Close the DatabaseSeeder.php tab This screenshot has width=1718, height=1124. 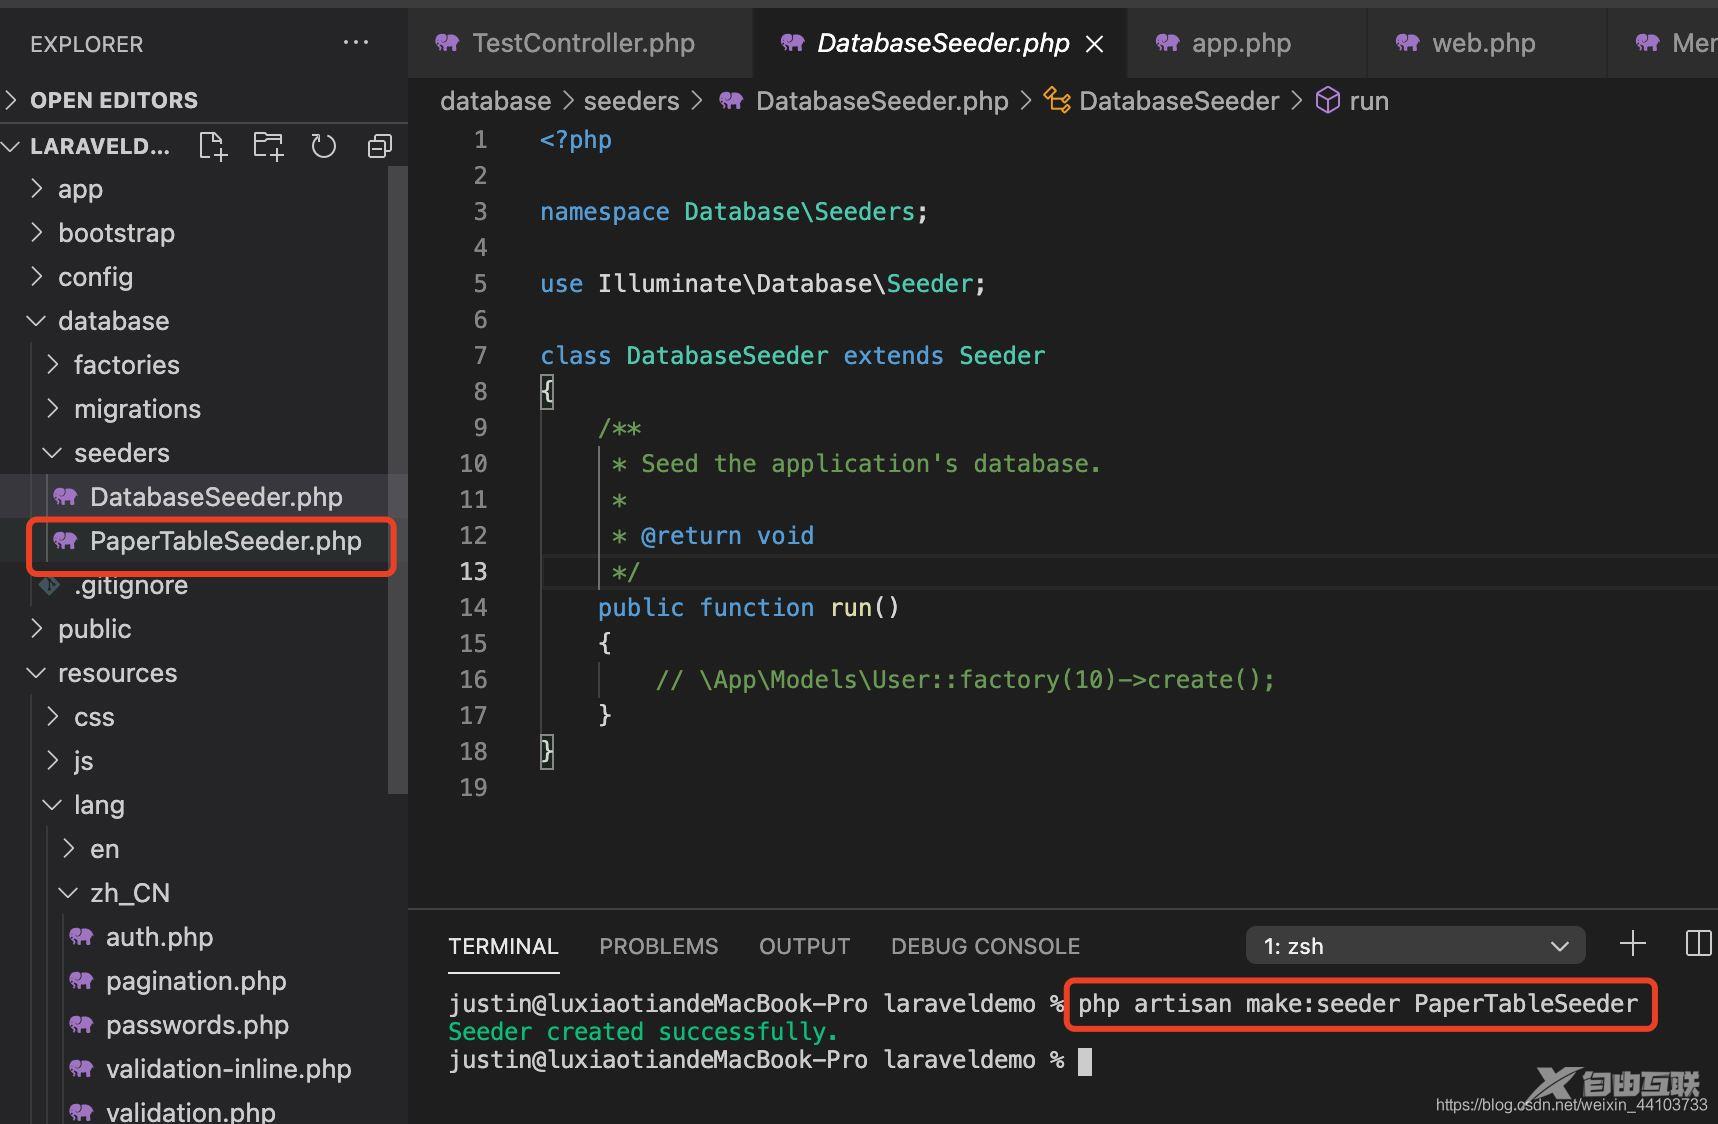[x=1095, y=44]
